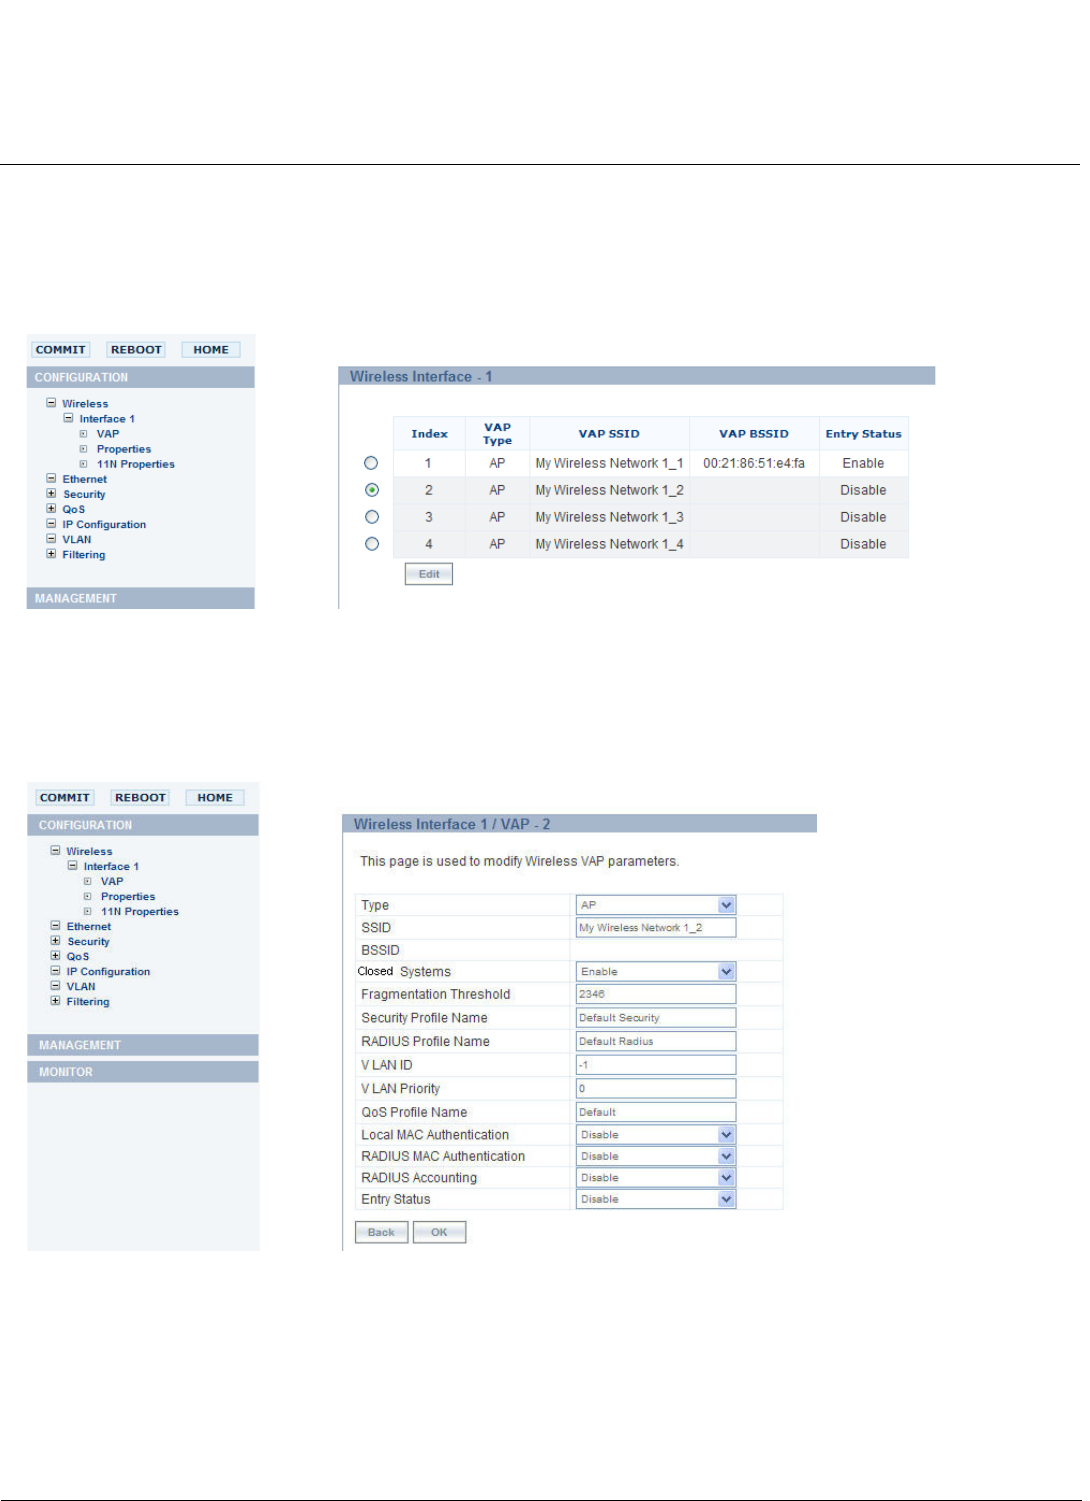Click the OK button
The width and height of the screenshot is (1090, 1501).
tap(439, 1232)
